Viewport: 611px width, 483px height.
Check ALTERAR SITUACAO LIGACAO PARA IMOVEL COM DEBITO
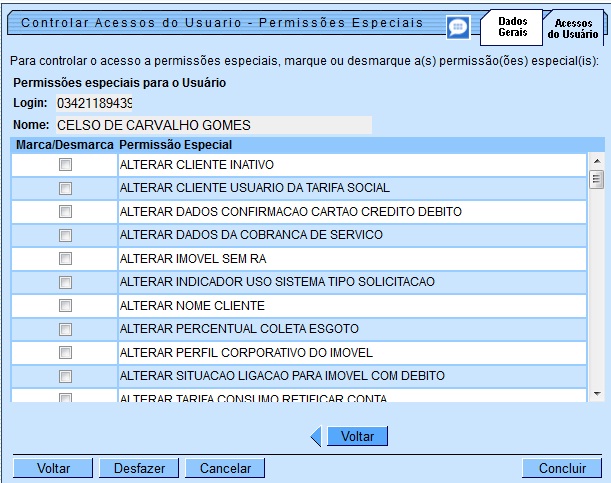(x=65, y=376)
